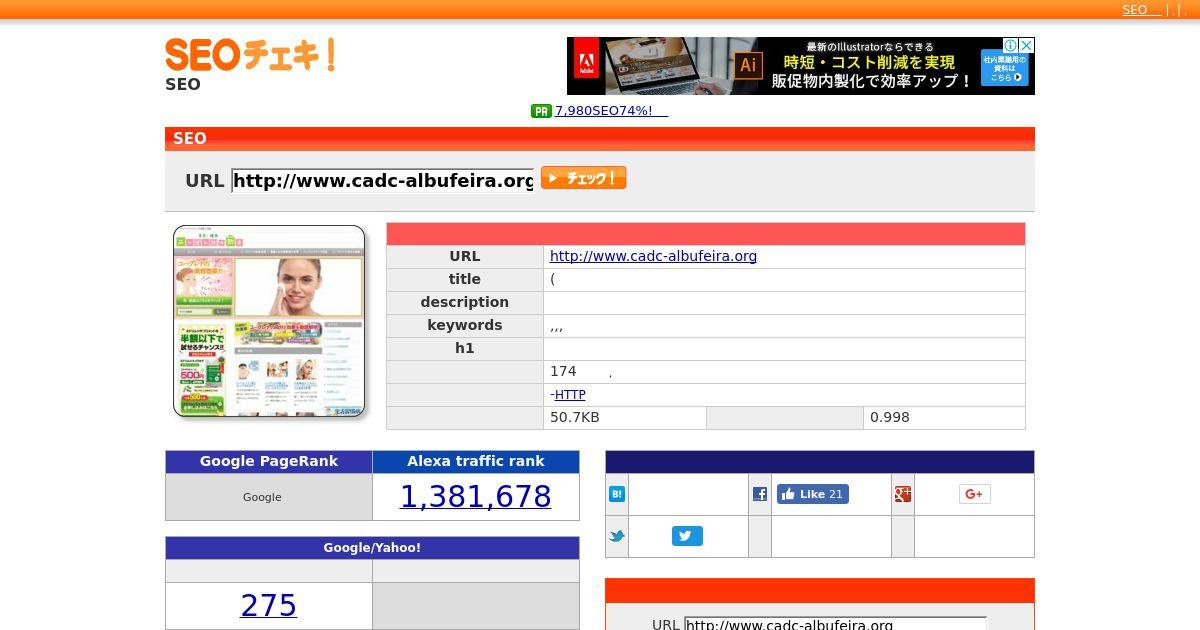The height and width of the screenshot is (630, 1200).
Task: Click the keywords row label
Action: (x=465, y=325)
